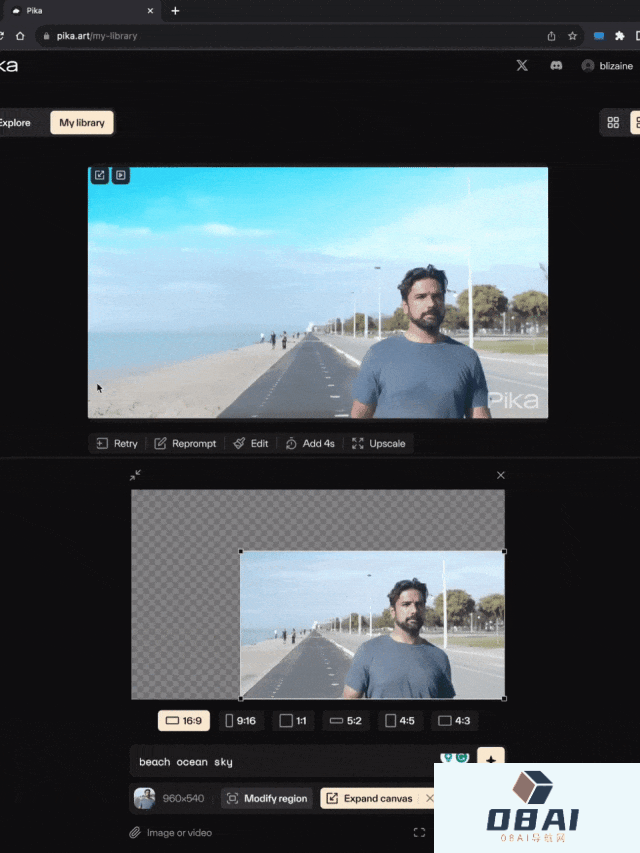
Task: Collapse the canvas editor with shrink arrows
Action: click(135, 475)
